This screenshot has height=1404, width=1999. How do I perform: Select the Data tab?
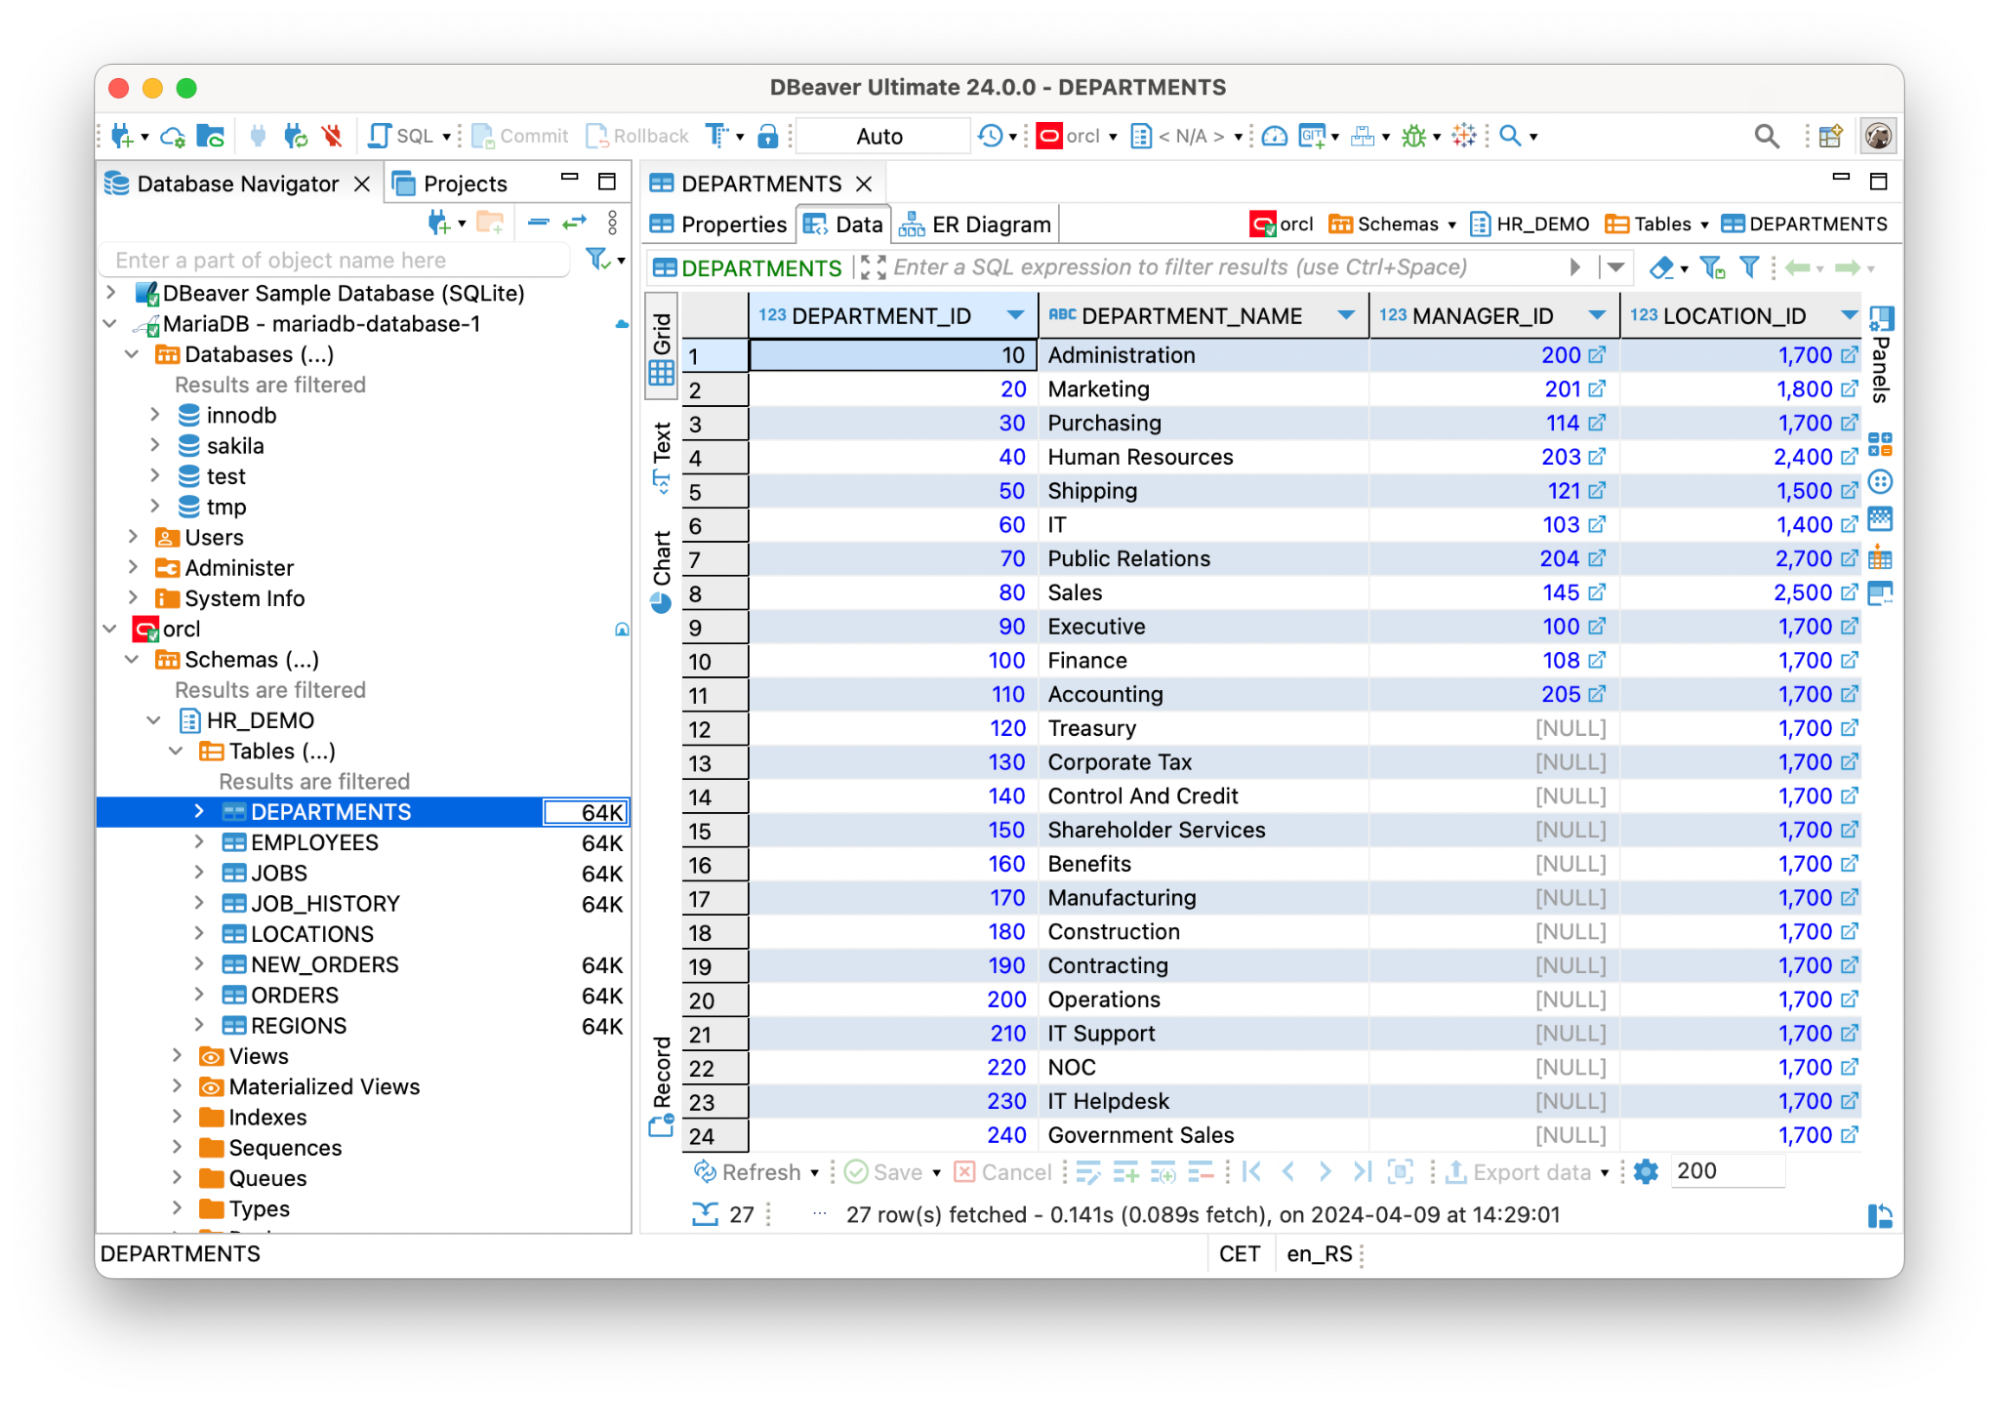(x=843, y=224)
